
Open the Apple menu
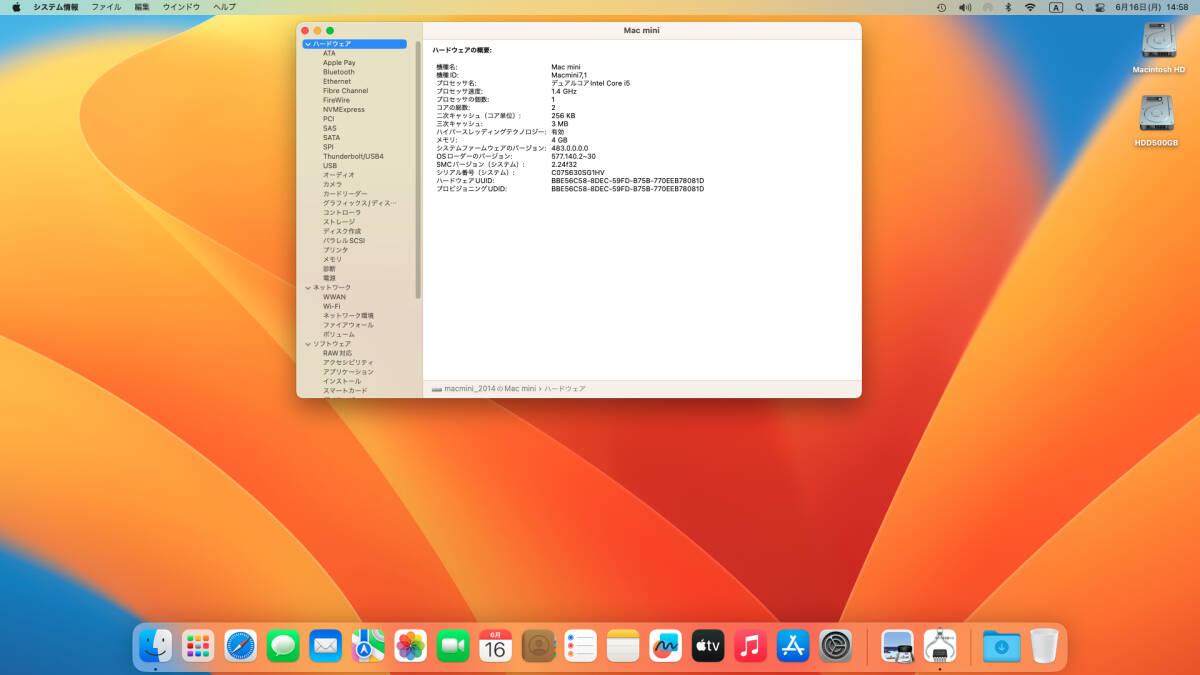pos(16,7)
